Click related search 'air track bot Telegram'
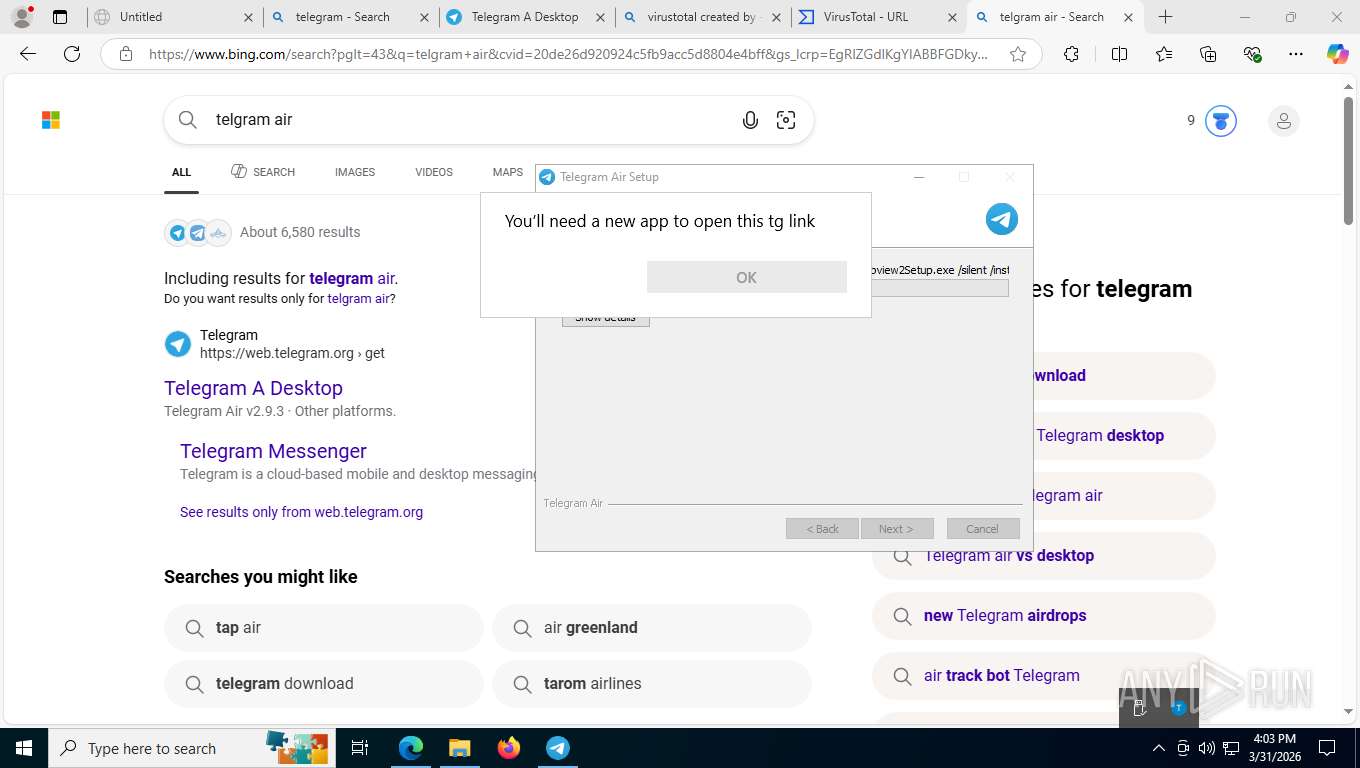This screenshot has width=1360, height=768. (x=1044, y=676)
